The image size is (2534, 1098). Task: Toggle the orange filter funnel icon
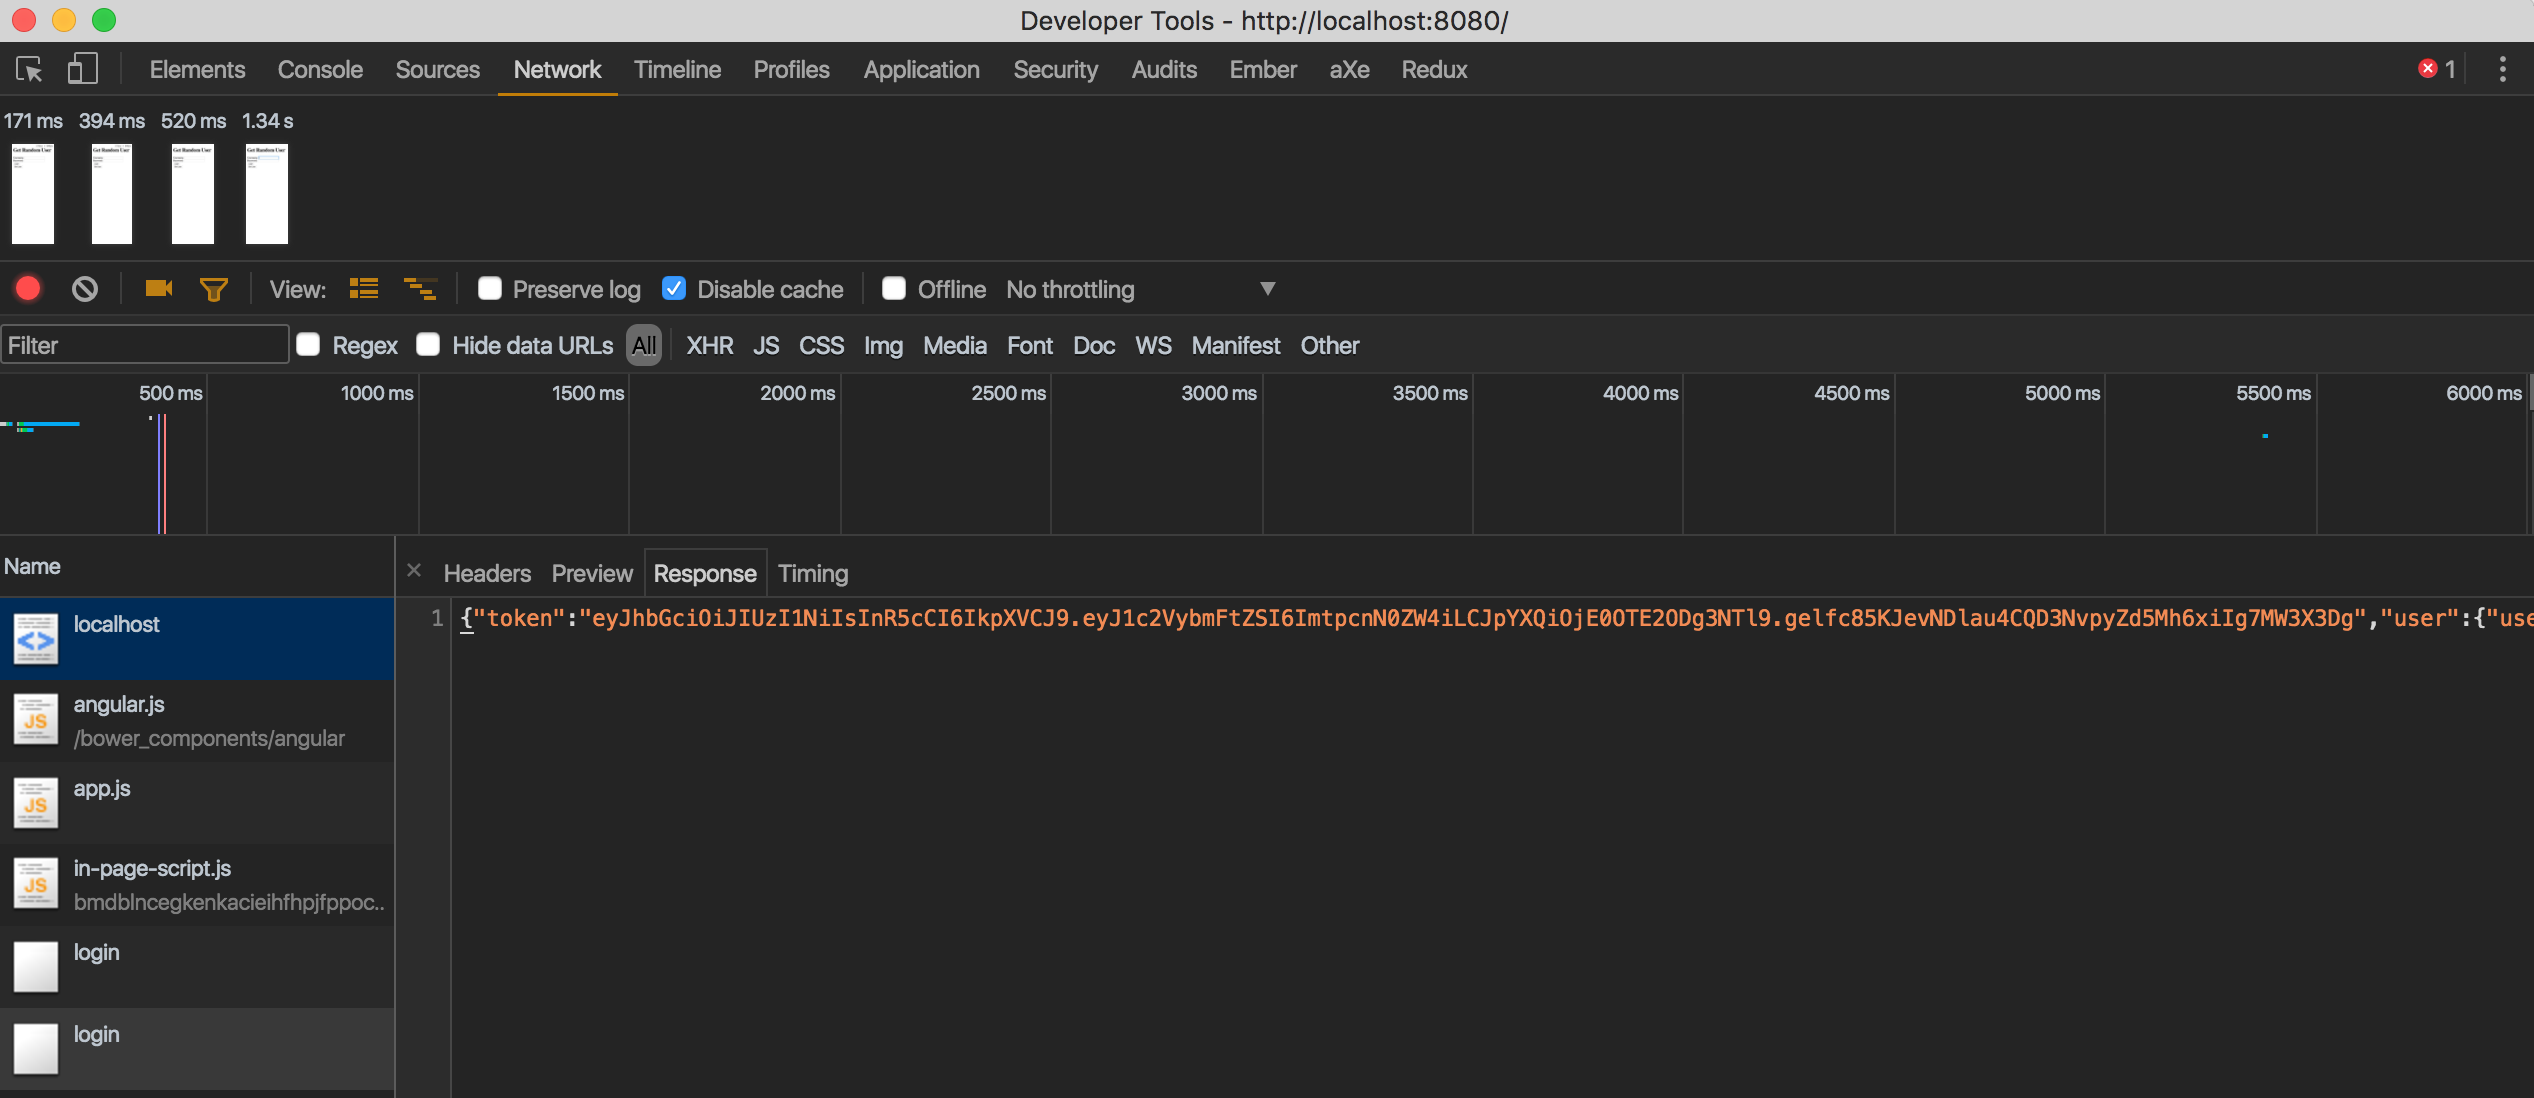click(213, 289)
